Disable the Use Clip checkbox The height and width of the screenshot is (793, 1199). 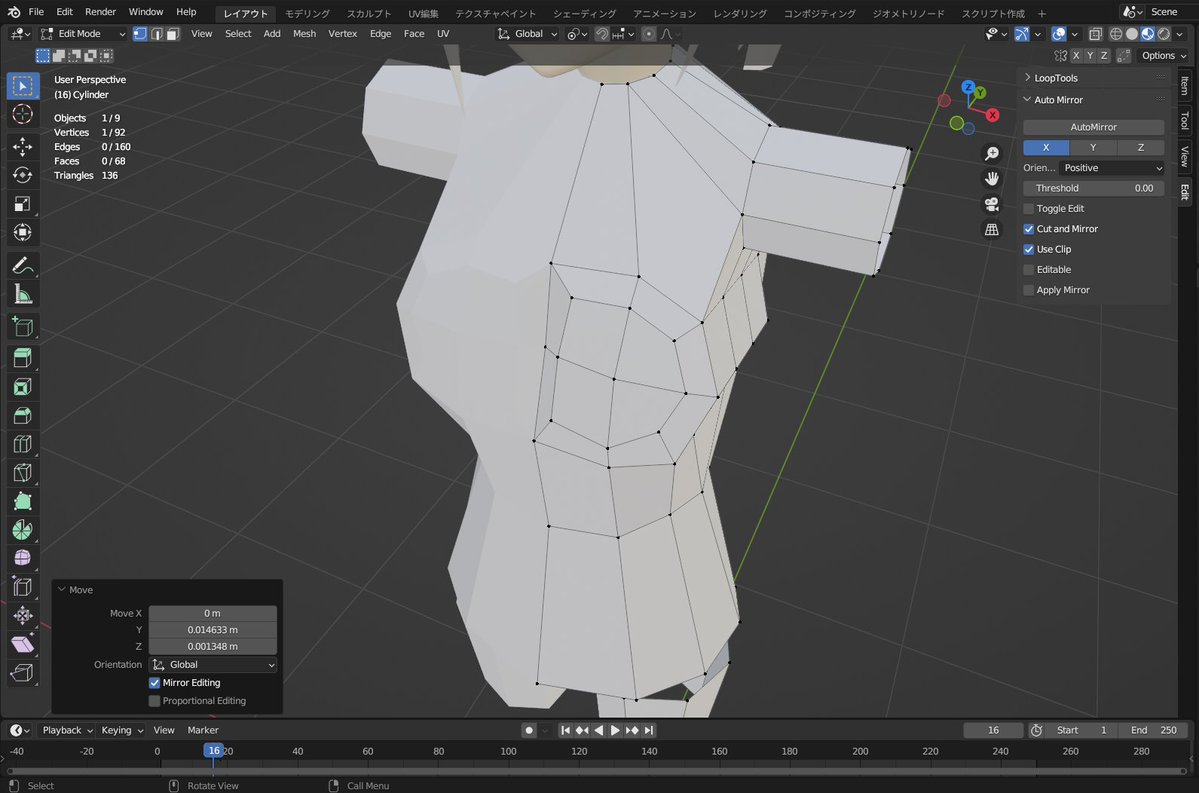point(1028,249)
